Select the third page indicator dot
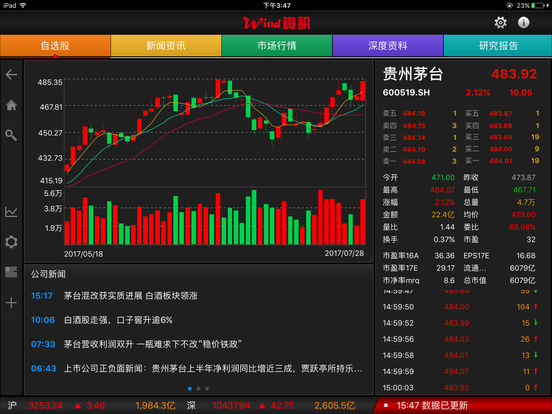The width and height of the screenshot is (552, 414). [207, 389]
